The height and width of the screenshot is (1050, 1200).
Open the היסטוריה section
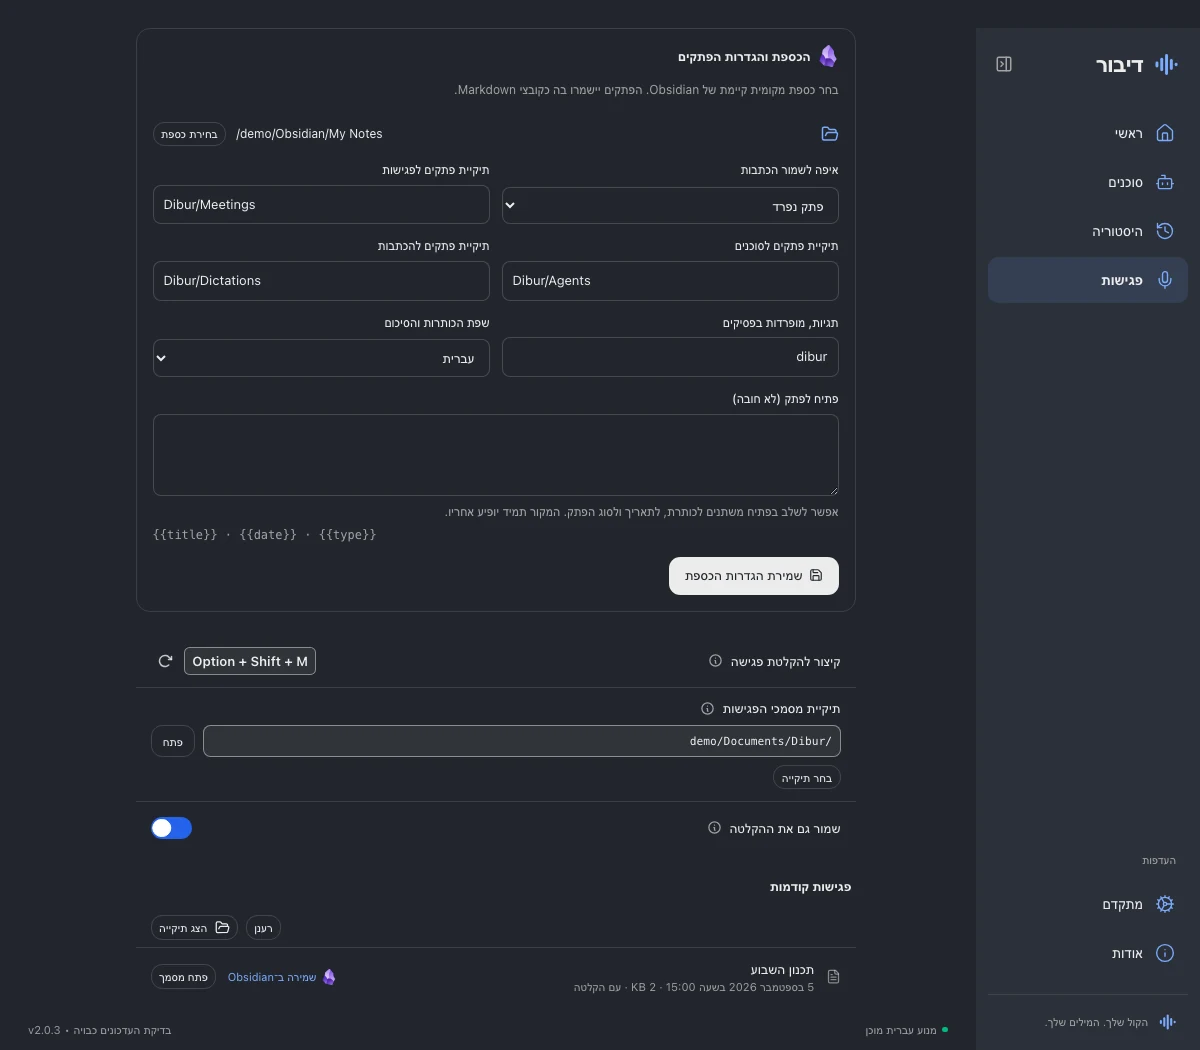1088,231
